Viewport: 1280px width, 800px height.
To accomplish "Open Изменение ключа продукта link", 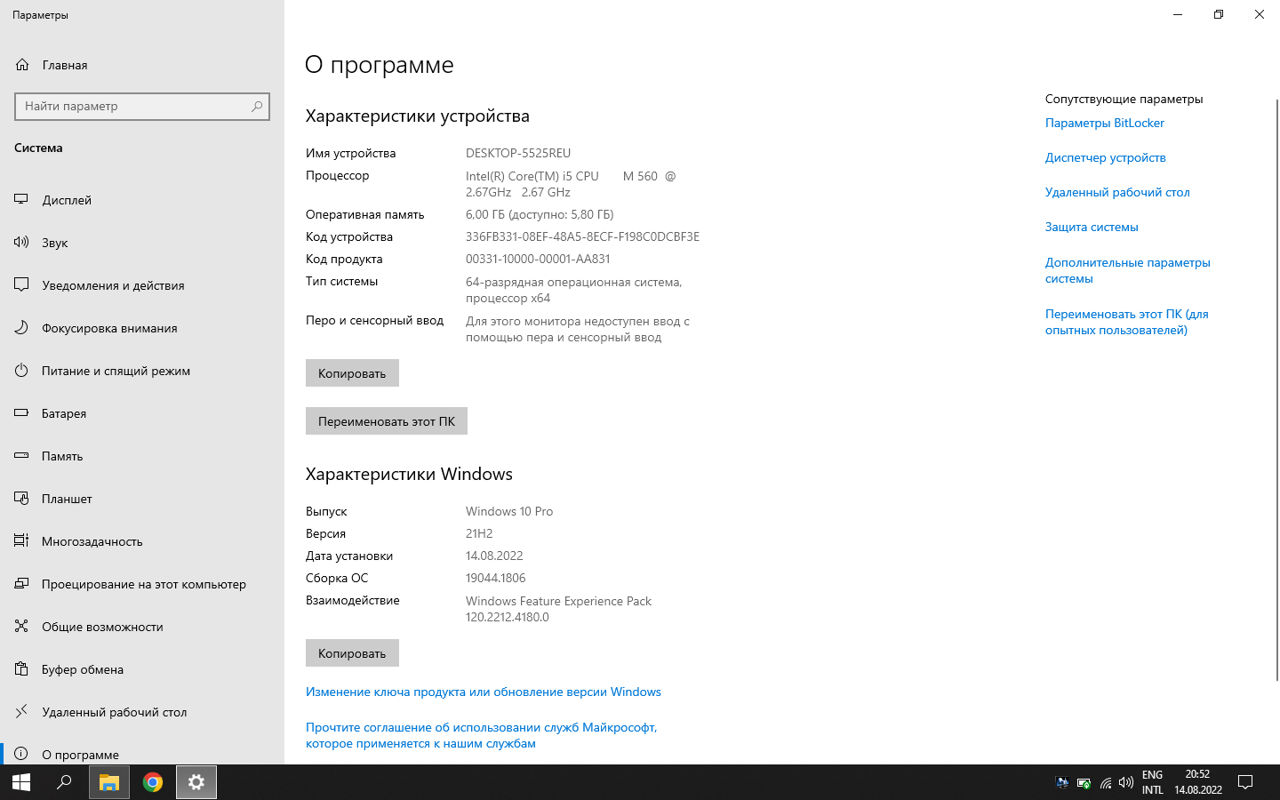I will coord(483,692).
